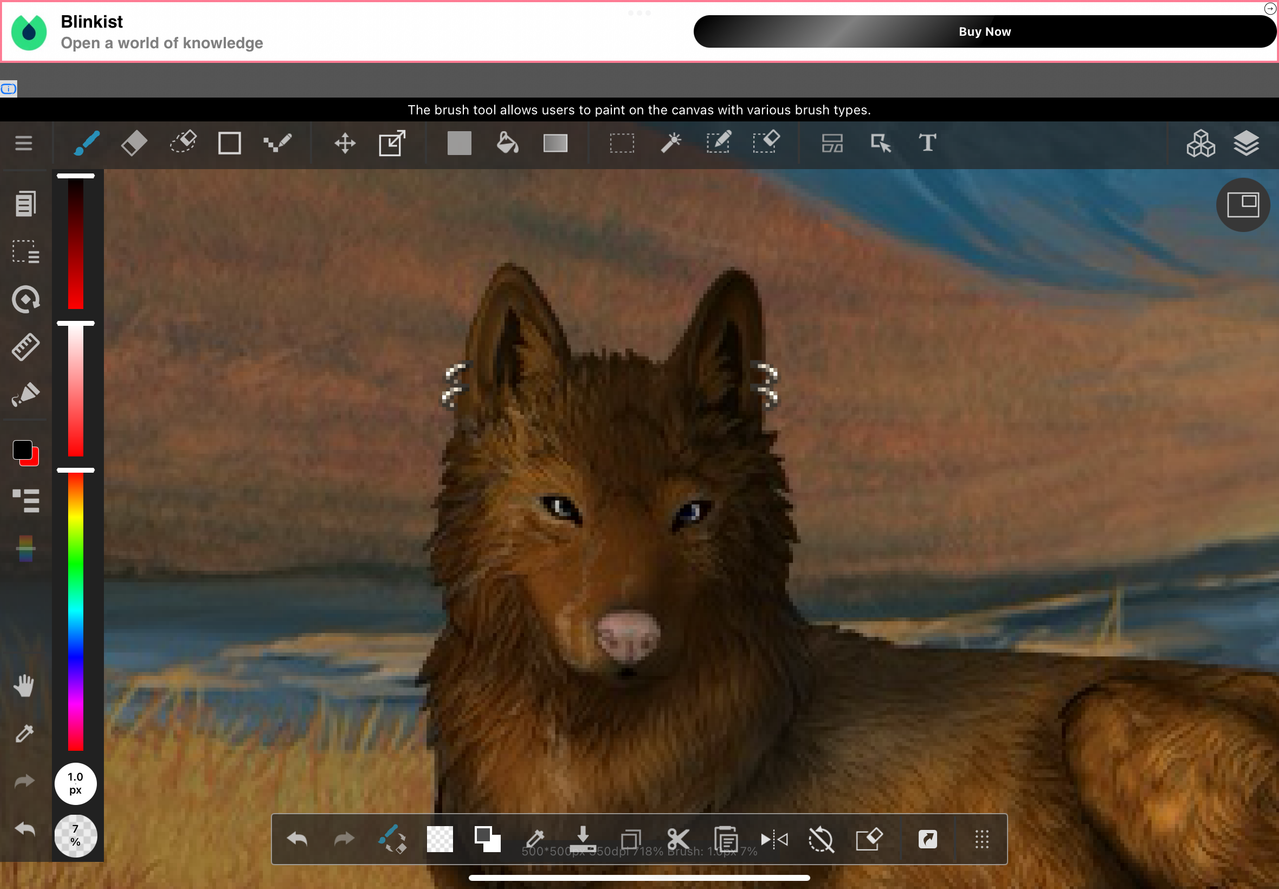The image size is (1279, 889).
Task: Open the materials cubes panel
Action: [x=1200, y=144]
